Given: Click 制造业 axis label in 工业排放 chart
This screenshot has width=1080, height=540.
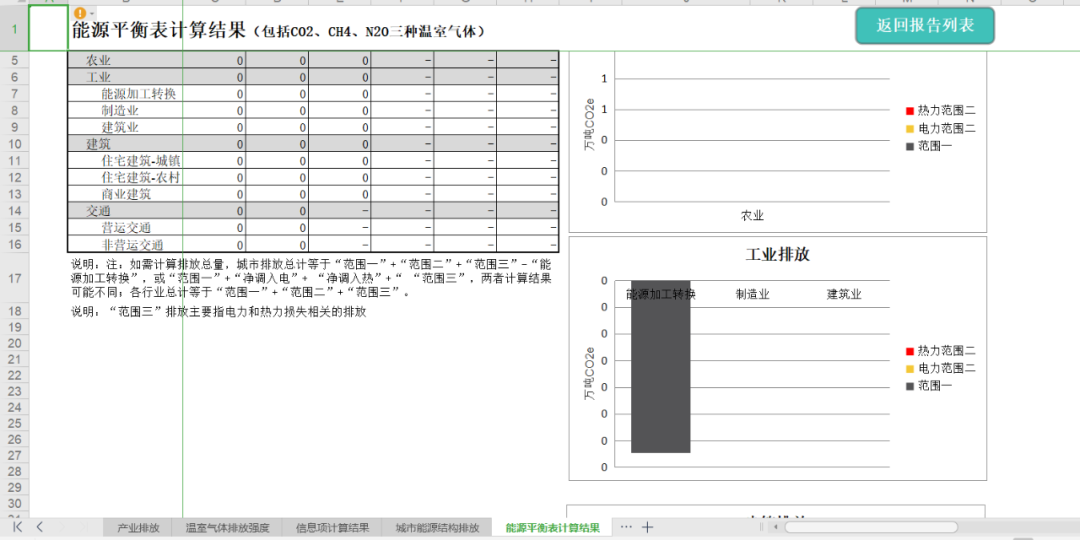Looking at the screenshot, I should click(x=752, y=295).
